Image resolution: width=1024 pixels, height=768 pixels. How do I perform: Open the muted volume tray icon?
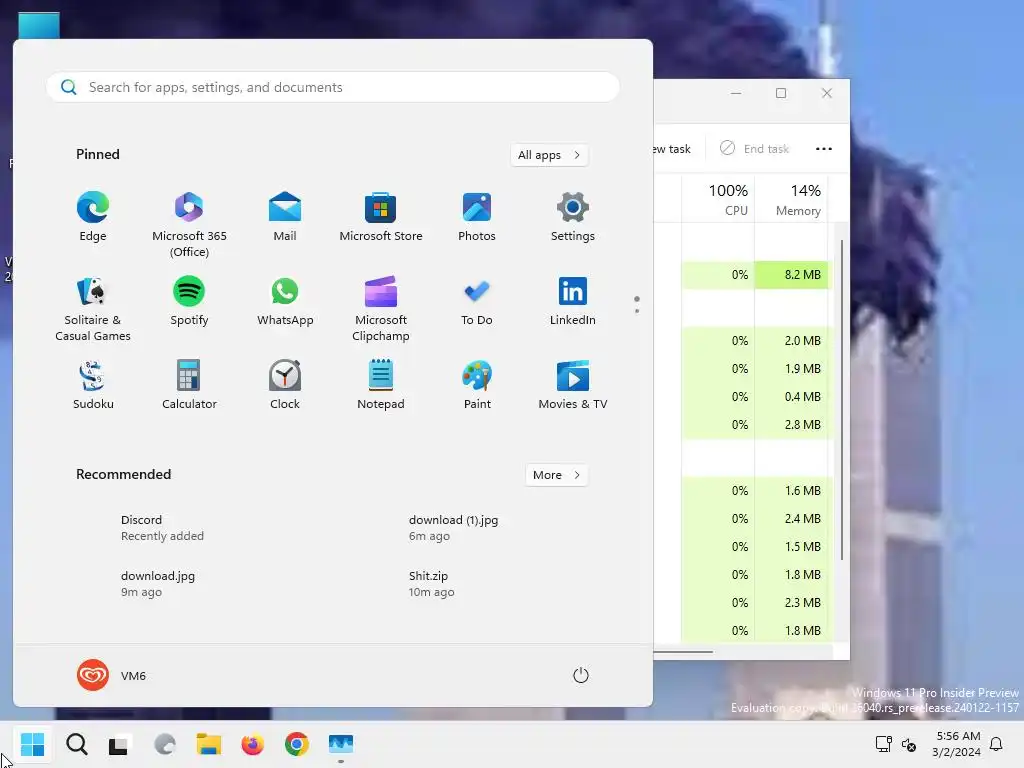coord(908,744)
